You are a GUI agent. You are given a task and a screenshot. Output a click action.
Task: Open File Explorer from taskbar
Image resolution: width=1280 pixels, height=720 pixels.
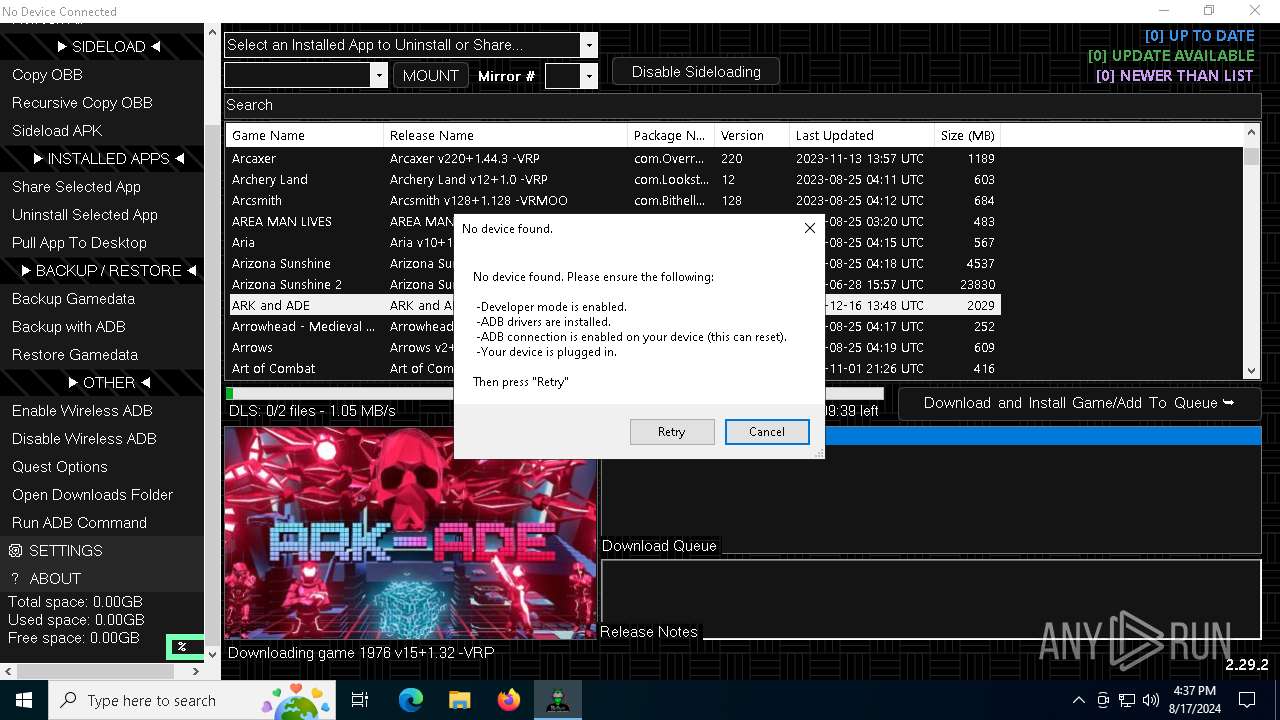[x=459, y=700]
